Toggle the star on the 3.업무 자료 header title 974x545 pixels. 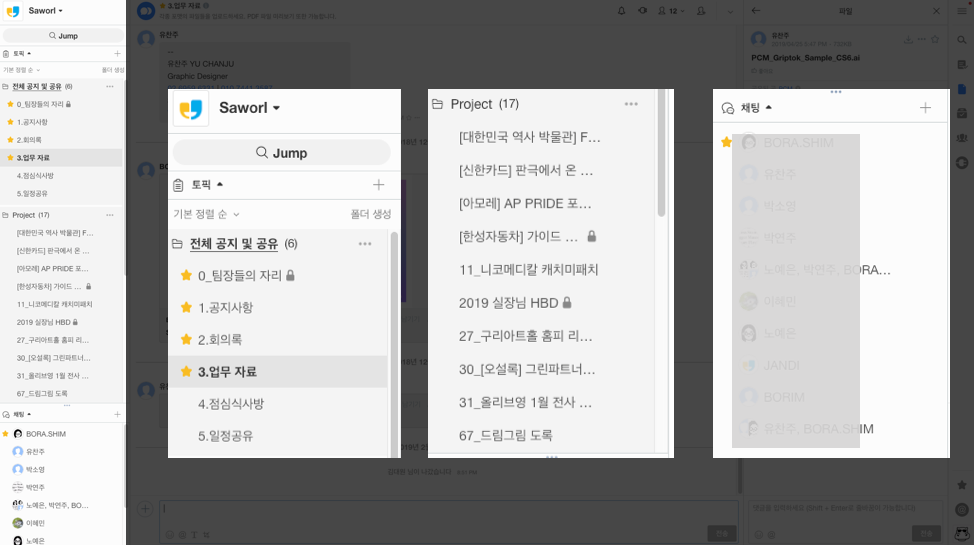click(x=162, y=5)
